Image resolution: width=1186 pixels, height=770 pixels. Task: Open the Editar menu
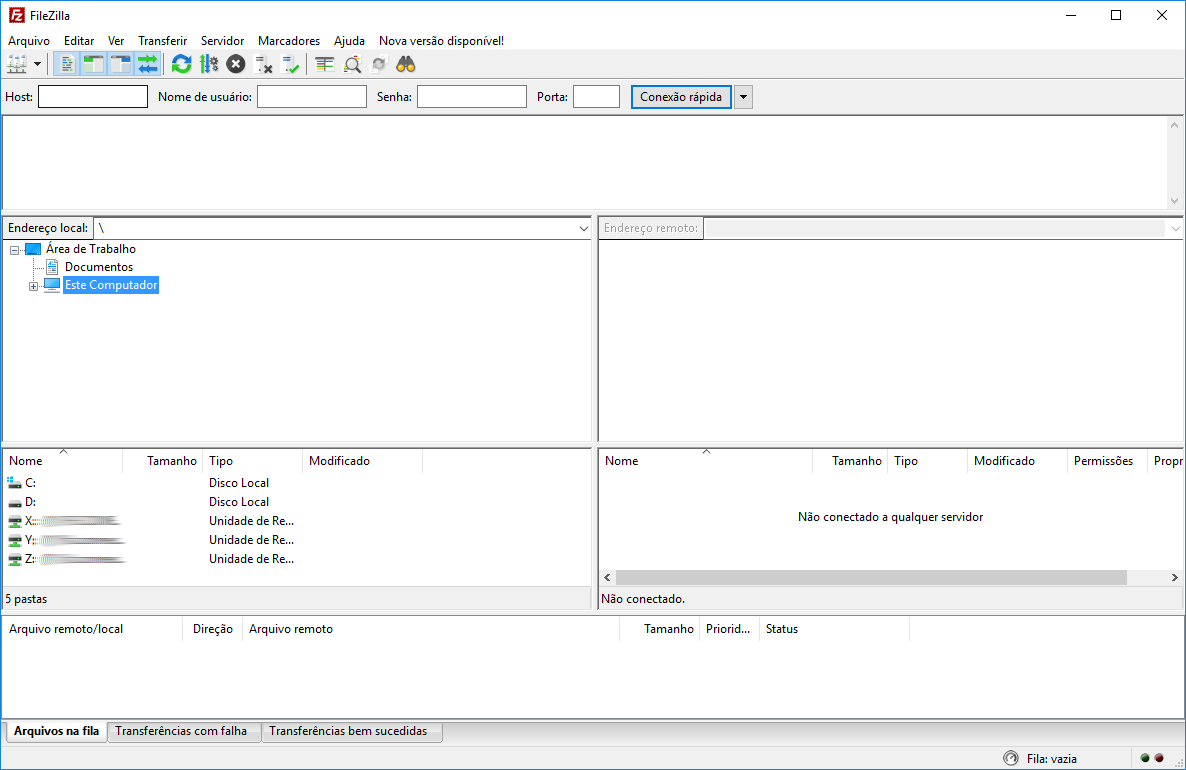(79, 41)
